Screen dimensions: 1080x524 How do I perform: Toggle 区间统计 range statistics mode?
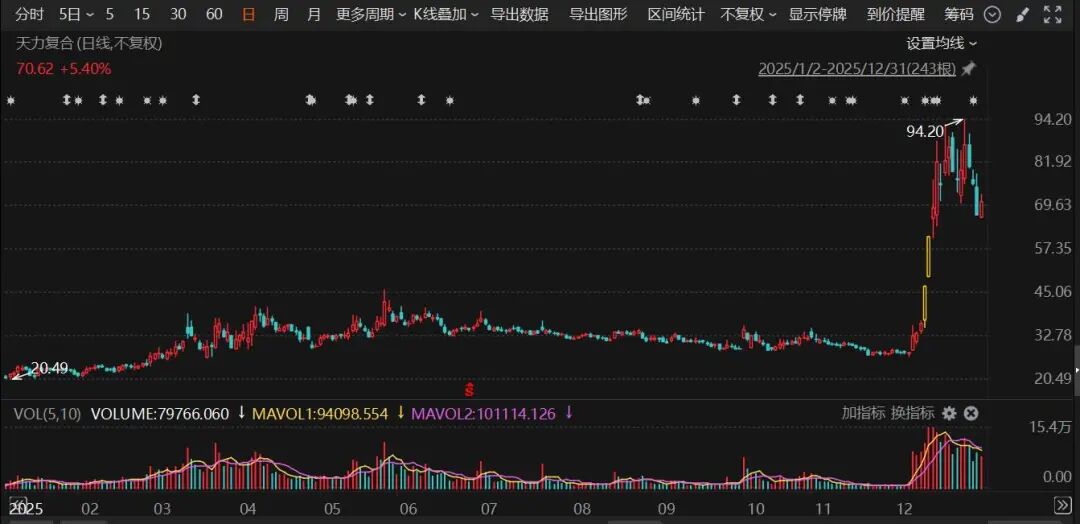(x=675, y=15)
